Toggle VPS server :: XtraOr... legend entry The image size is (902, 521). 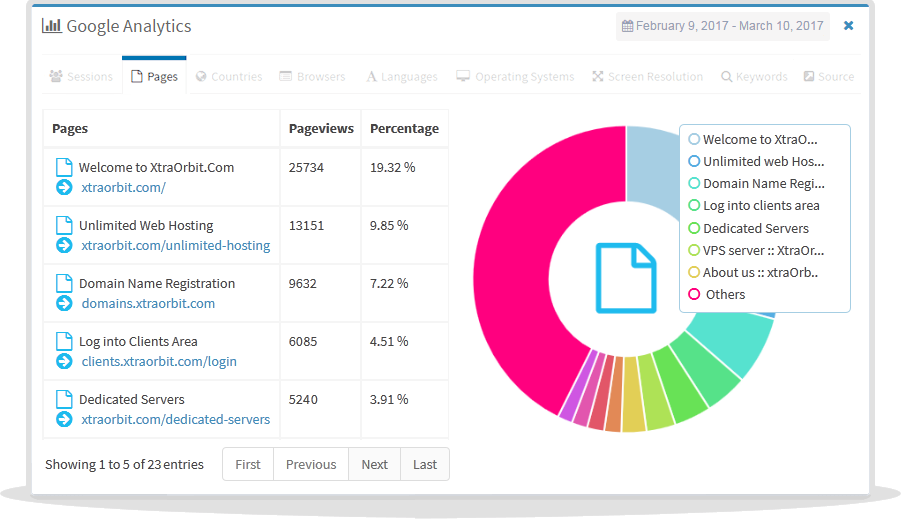tap(756, 251)
